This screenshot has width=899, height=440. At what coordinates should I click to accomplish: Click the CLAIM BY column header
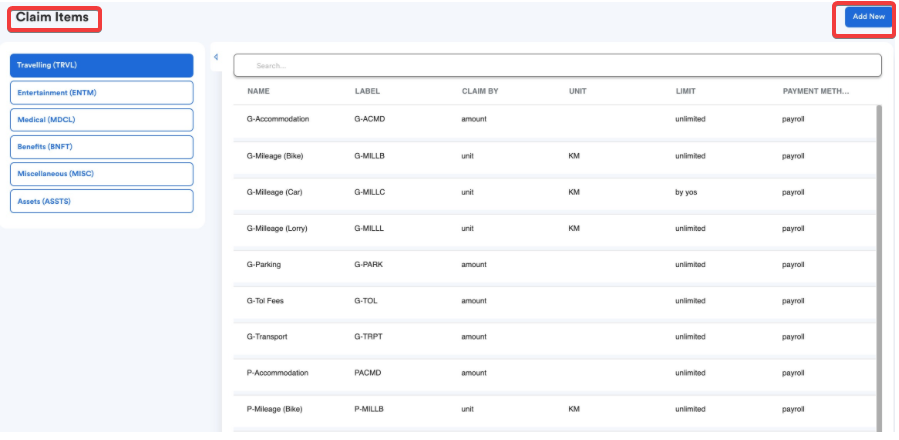tap(480, 91)
